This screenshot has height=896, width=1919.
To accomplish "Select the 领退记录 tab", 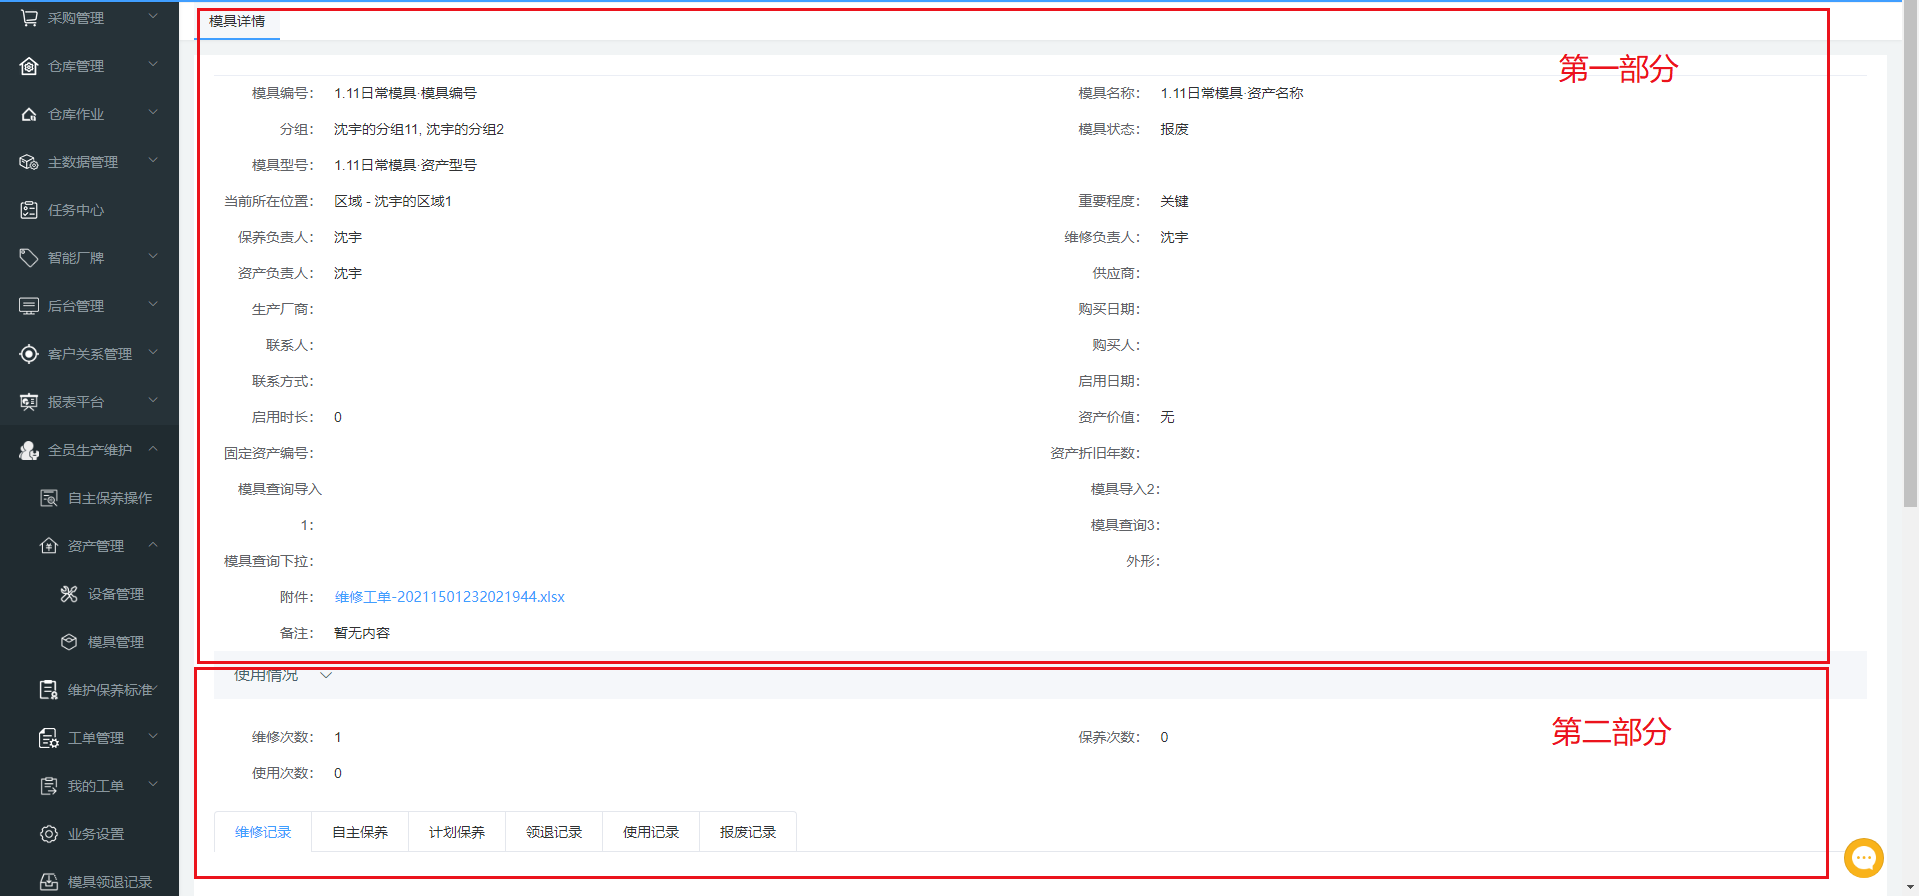I will coord(554,832).
